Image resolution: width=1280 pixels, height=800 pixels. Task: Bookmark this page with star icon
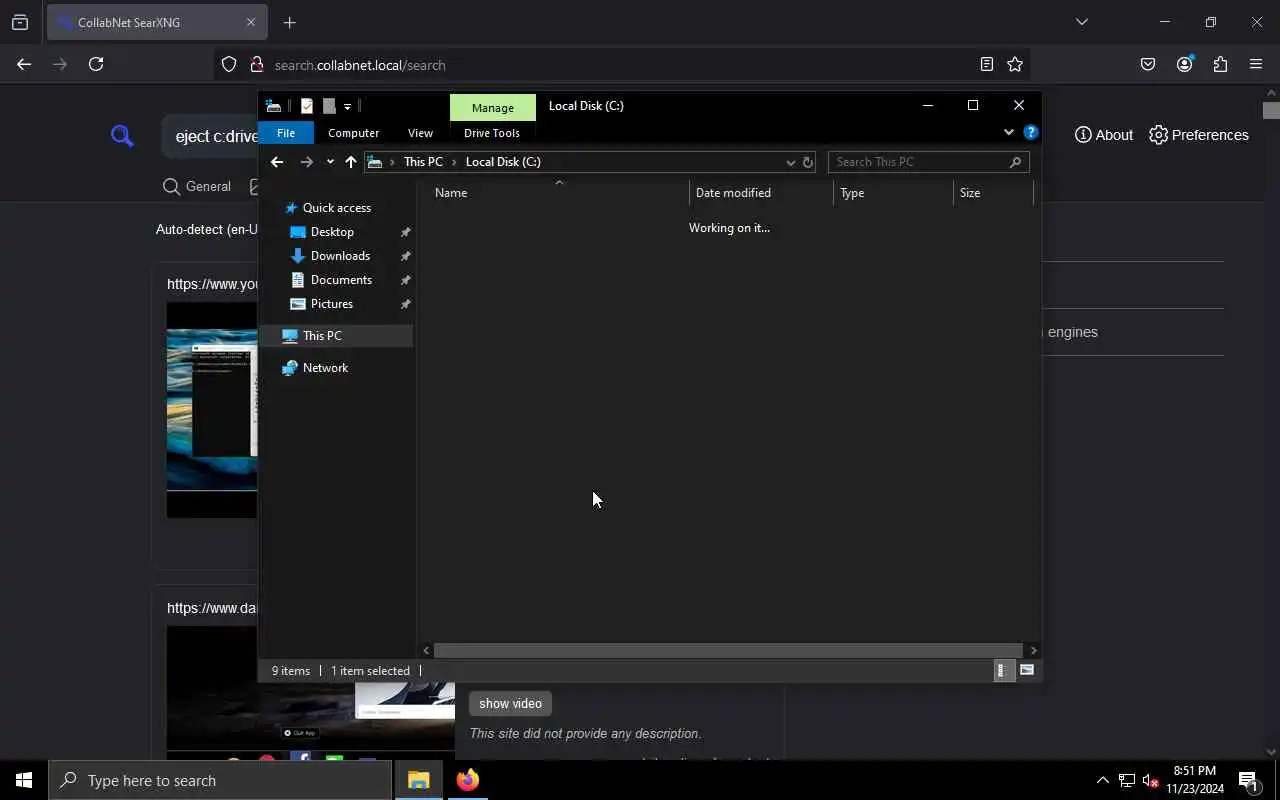1015,64
